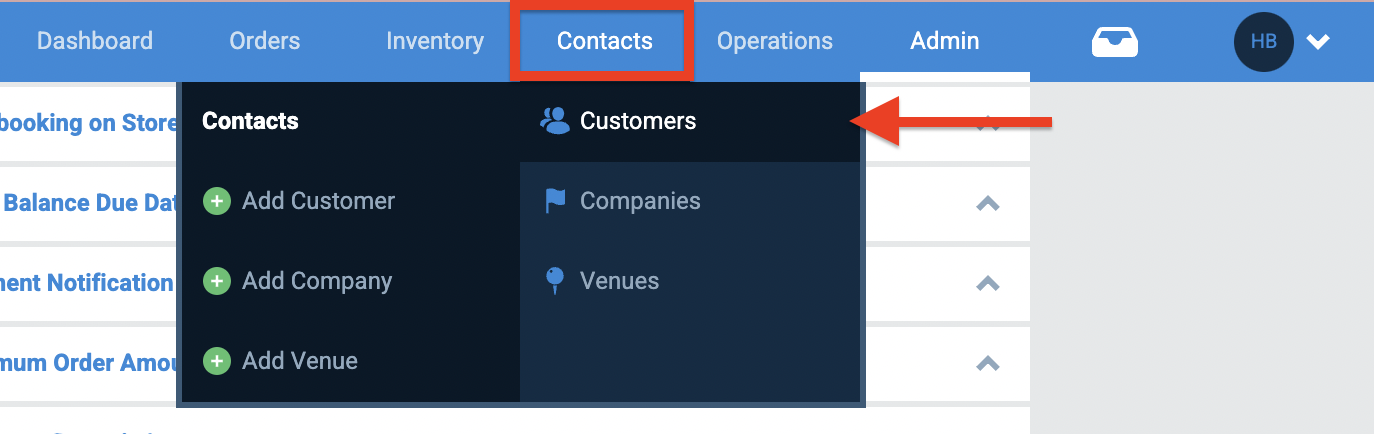Image resolution: width=1374 pixels, height=434 pixels.
Task: Open the Inventory menu
Action: coord(435,41)
